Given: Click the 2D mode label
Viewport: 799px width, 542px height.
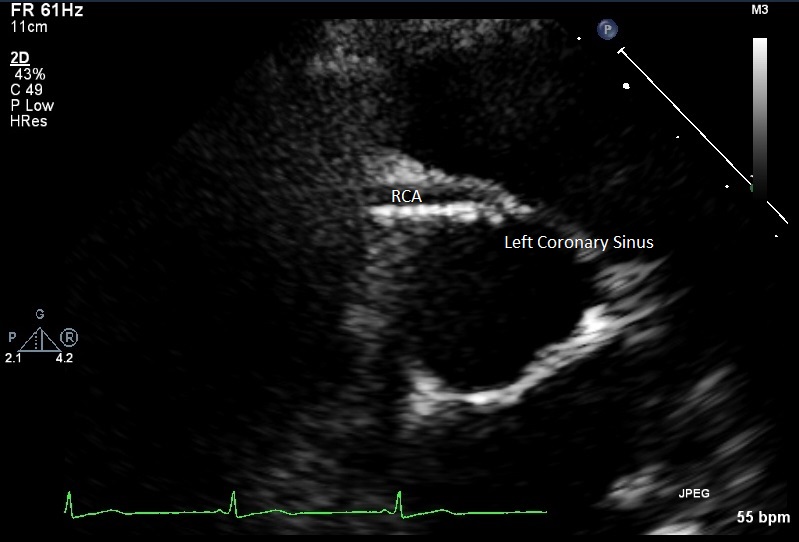Looking at the screenshot, I should [19, 58].
